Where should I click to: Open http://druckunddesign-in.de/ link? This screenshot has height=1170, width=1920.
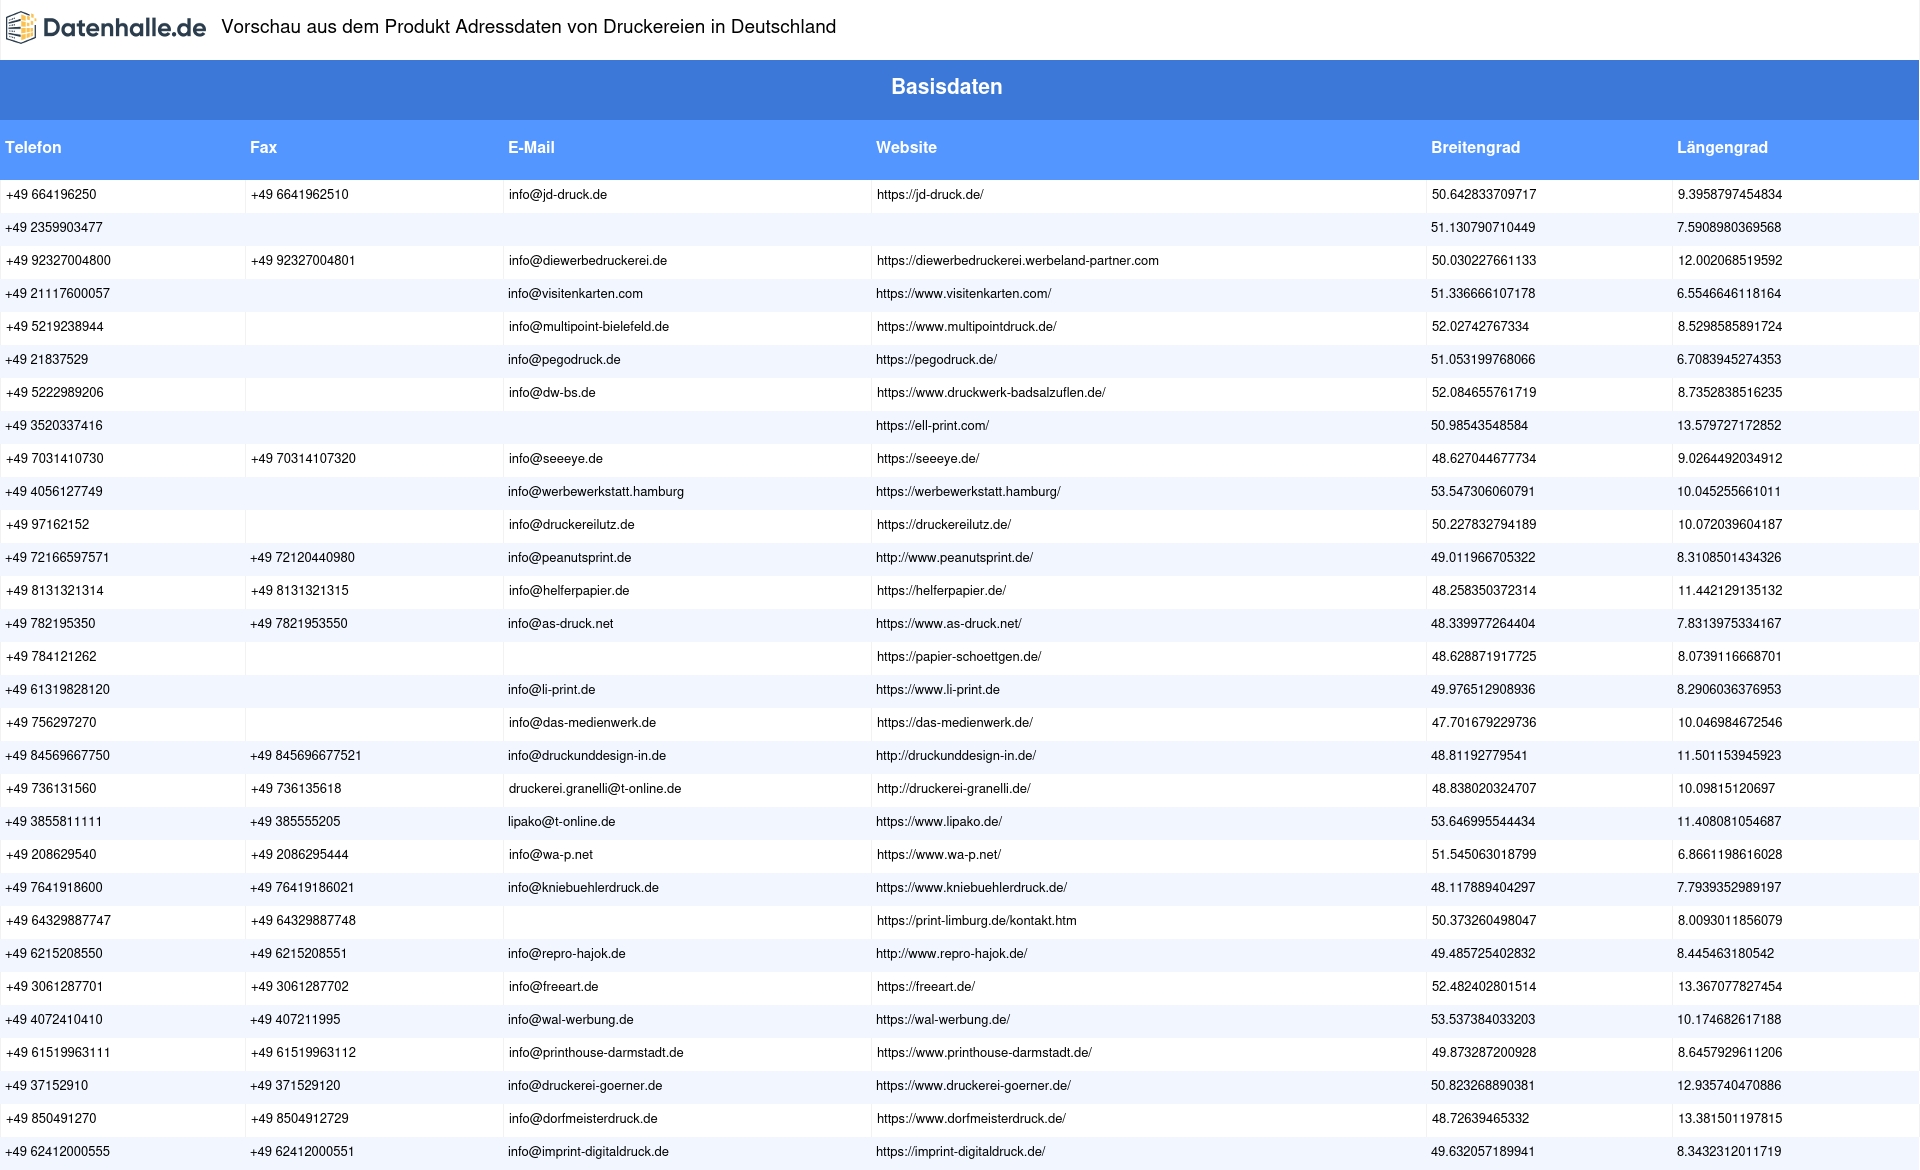pyautogui.click(x=956, y=756)
